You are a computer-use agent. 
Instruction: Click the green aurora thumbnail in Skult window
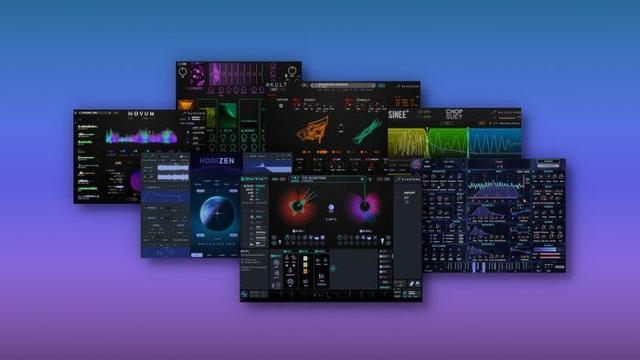pyautogui.click(x=227, y=115)
